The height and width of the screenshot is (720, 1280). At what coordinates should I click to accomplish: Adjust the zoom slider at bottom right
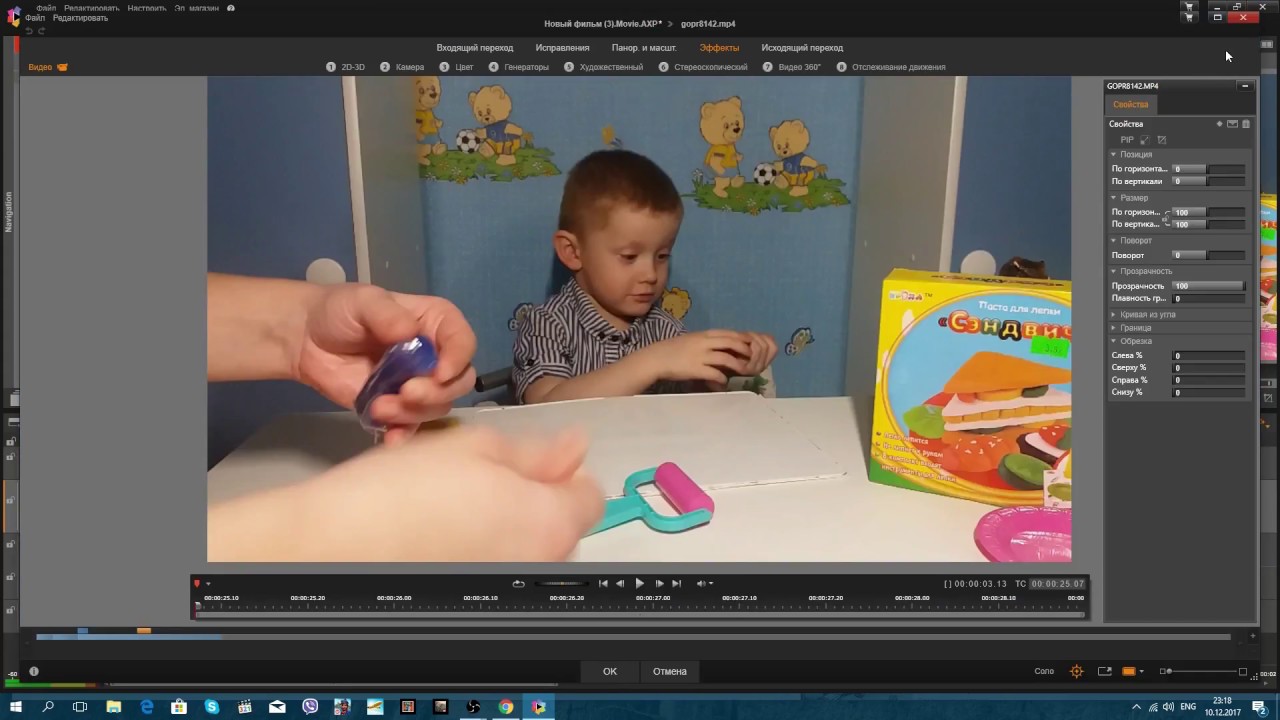coord(1203,672)
